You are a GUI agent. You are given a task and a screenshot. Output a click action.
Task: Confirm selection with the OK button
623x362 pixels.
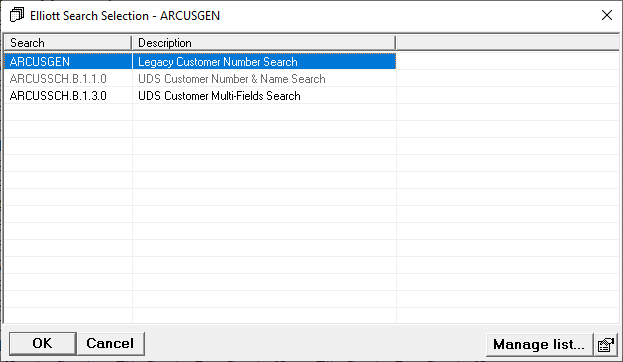[x=43, y=343]
